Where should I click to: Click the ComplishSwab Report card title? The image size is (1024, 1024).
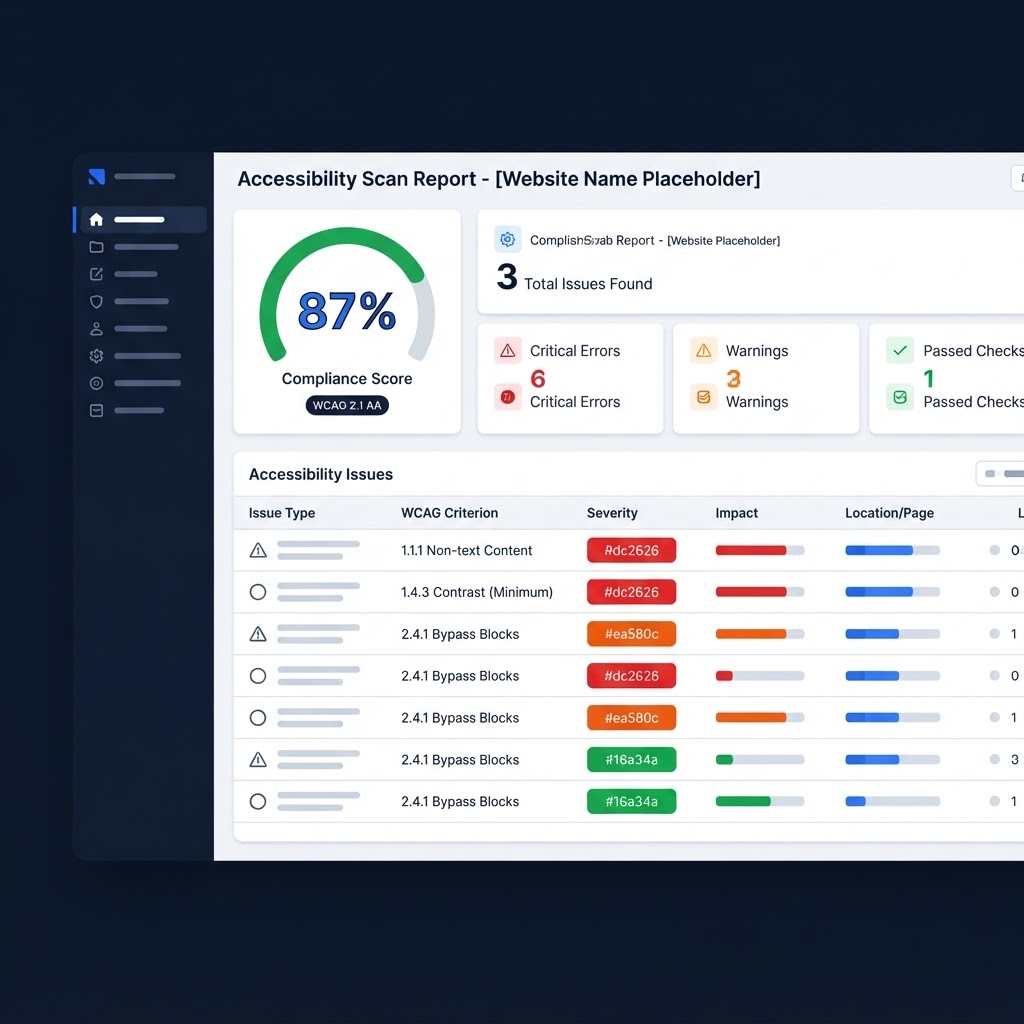654,240
